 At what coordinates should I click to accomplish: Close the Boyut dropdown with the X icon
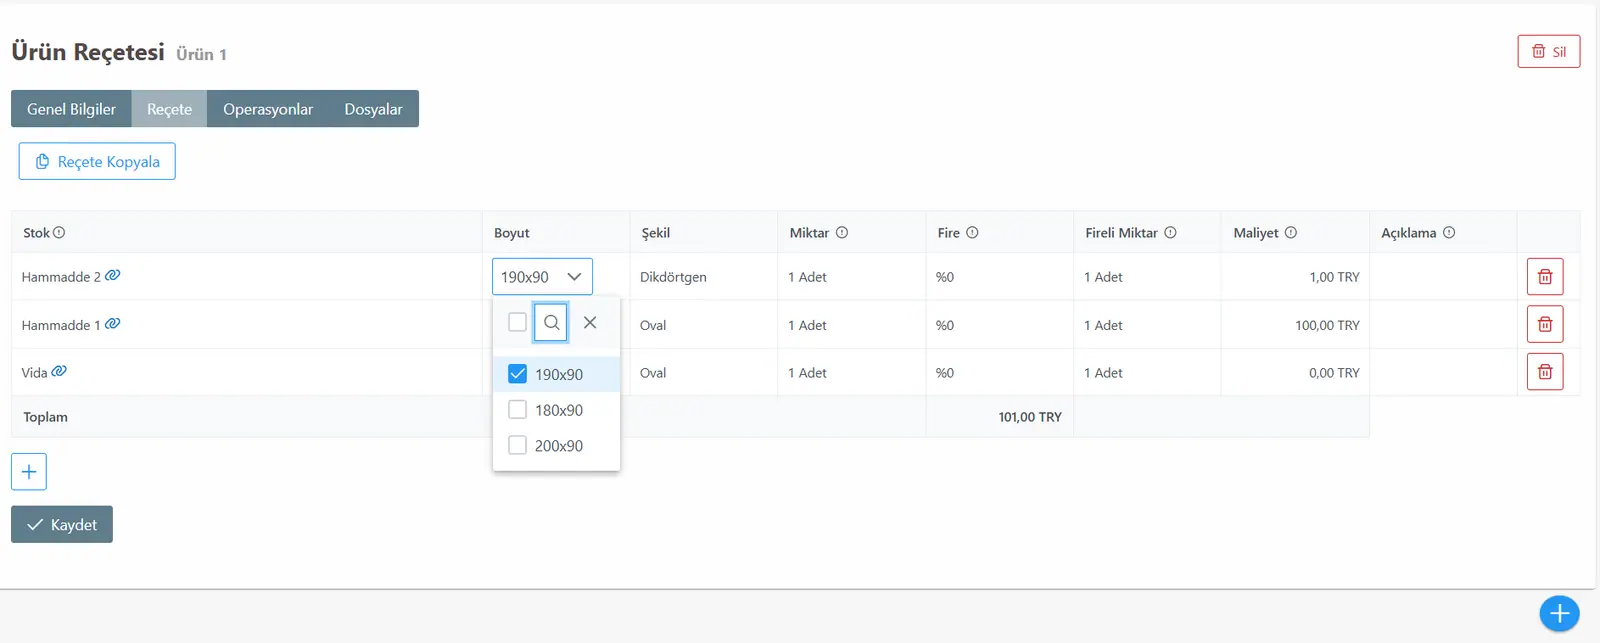point(590,322)
